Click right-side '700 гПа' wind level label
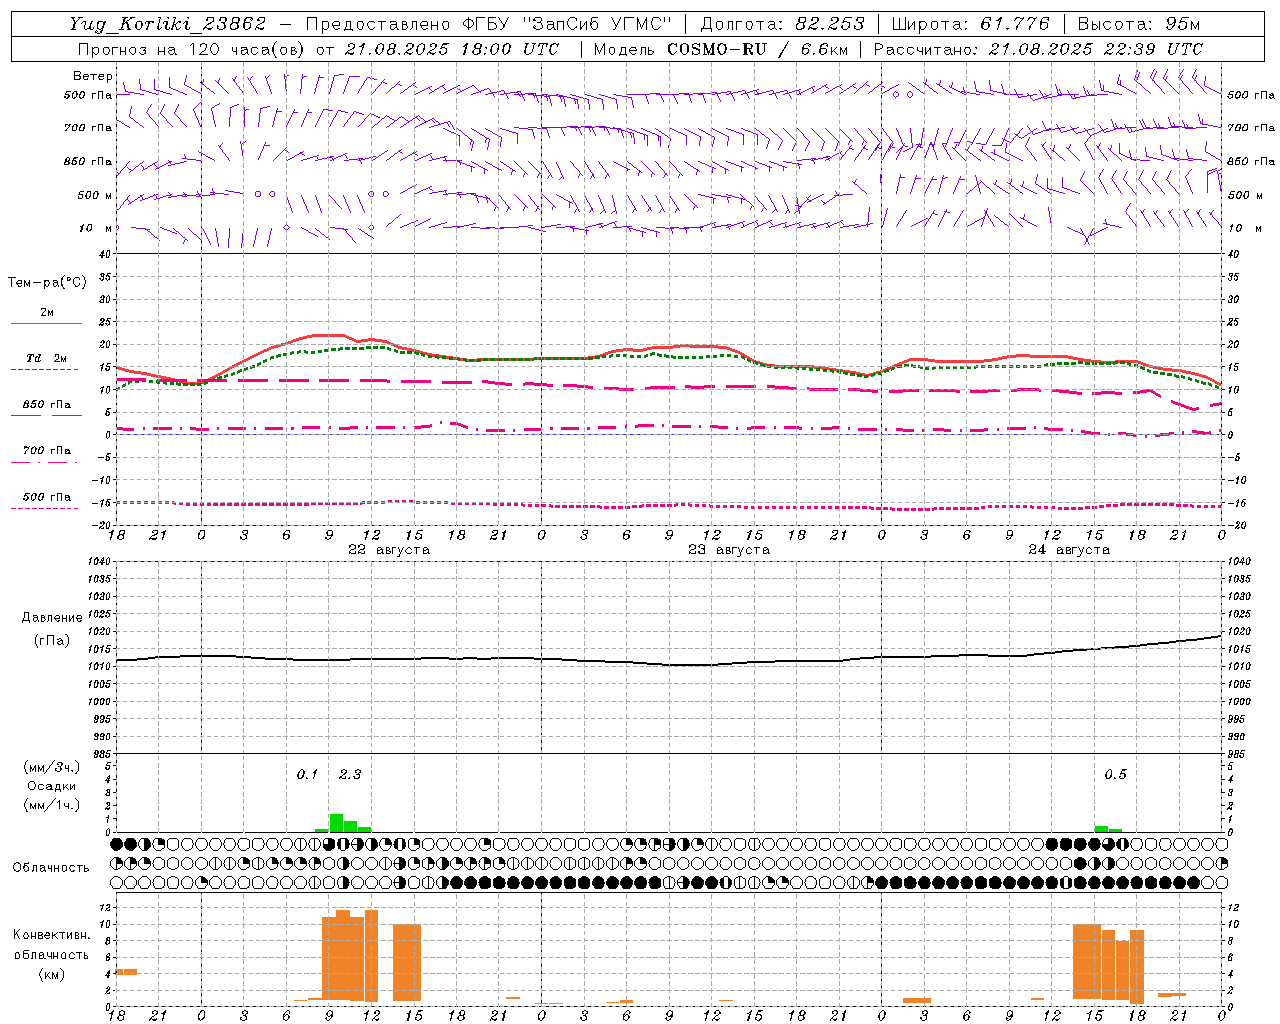The image size is (1280, 1024). point(1251,128)
